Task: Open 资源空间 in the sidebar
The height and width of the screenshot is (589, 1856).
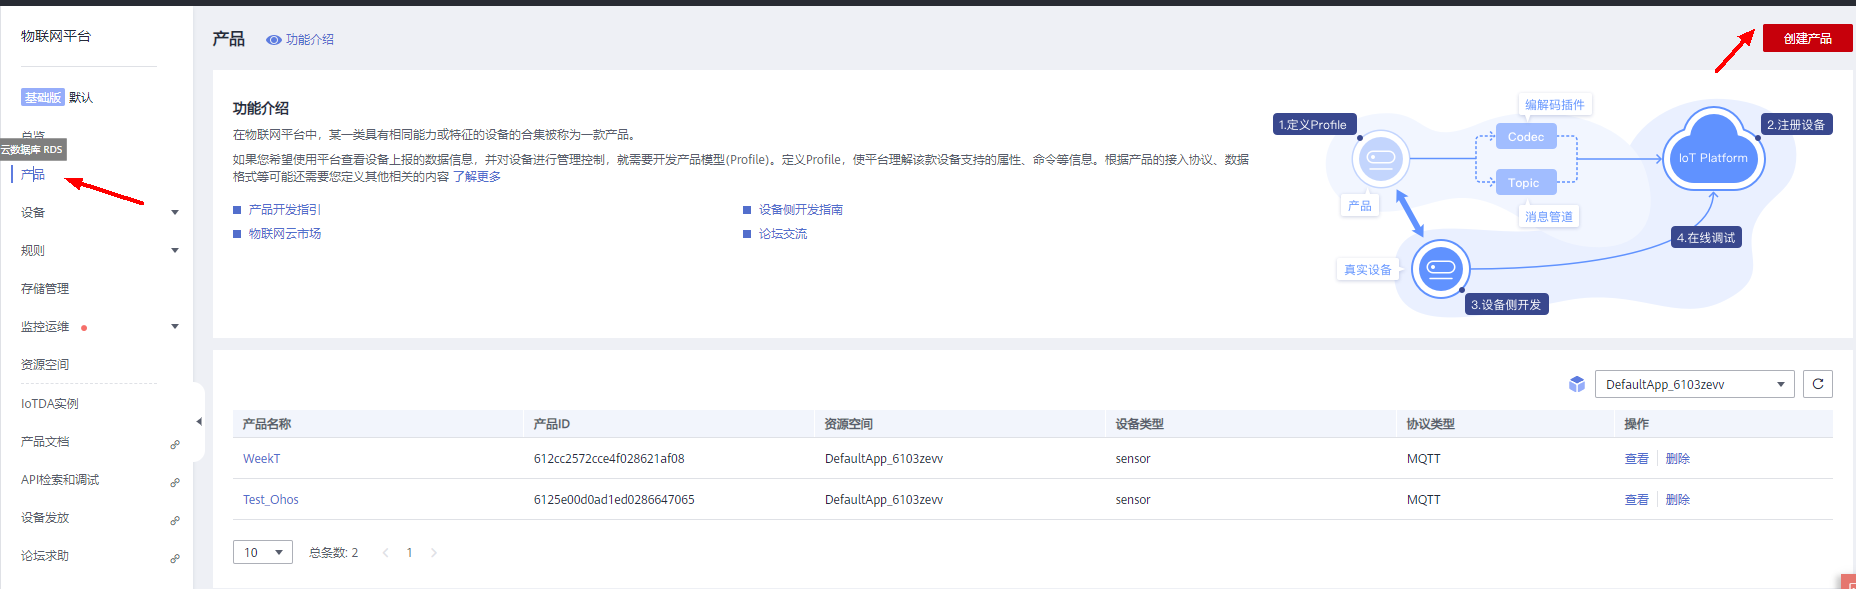Action: click(45, 364)
